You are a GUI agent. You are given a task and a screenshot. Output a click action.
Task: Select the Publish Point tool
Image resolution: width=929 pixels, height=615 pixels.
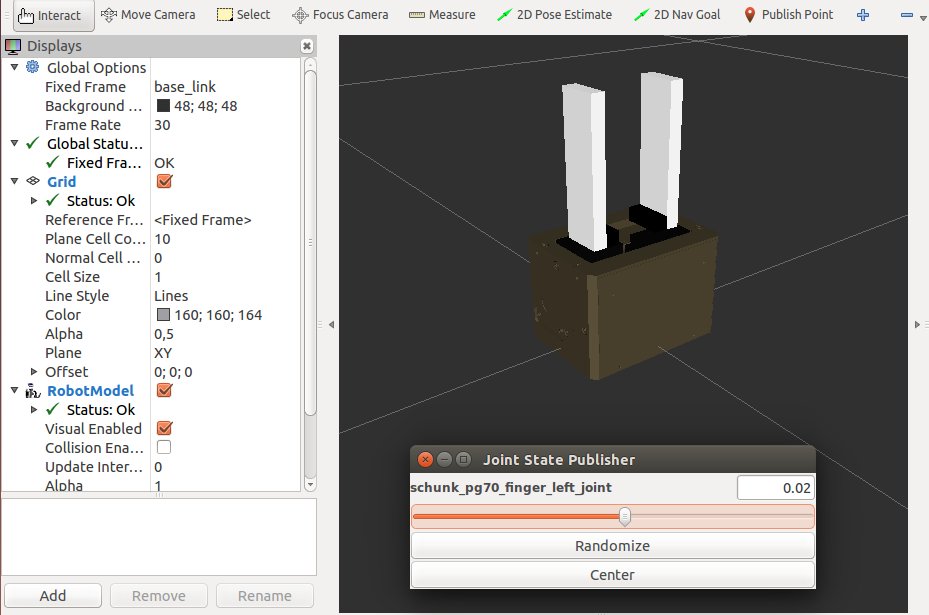tap(788, 15)
